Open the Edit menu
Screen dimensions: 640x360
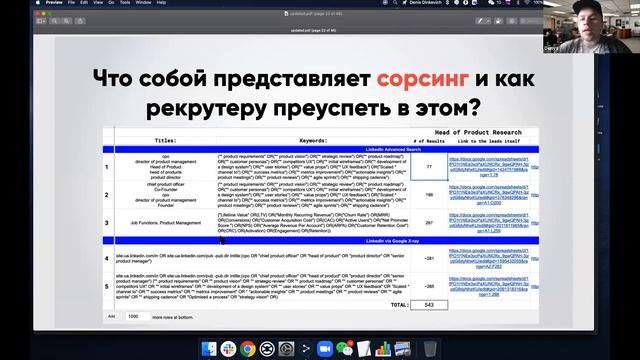pyautogui.click(x=84, y=2)
